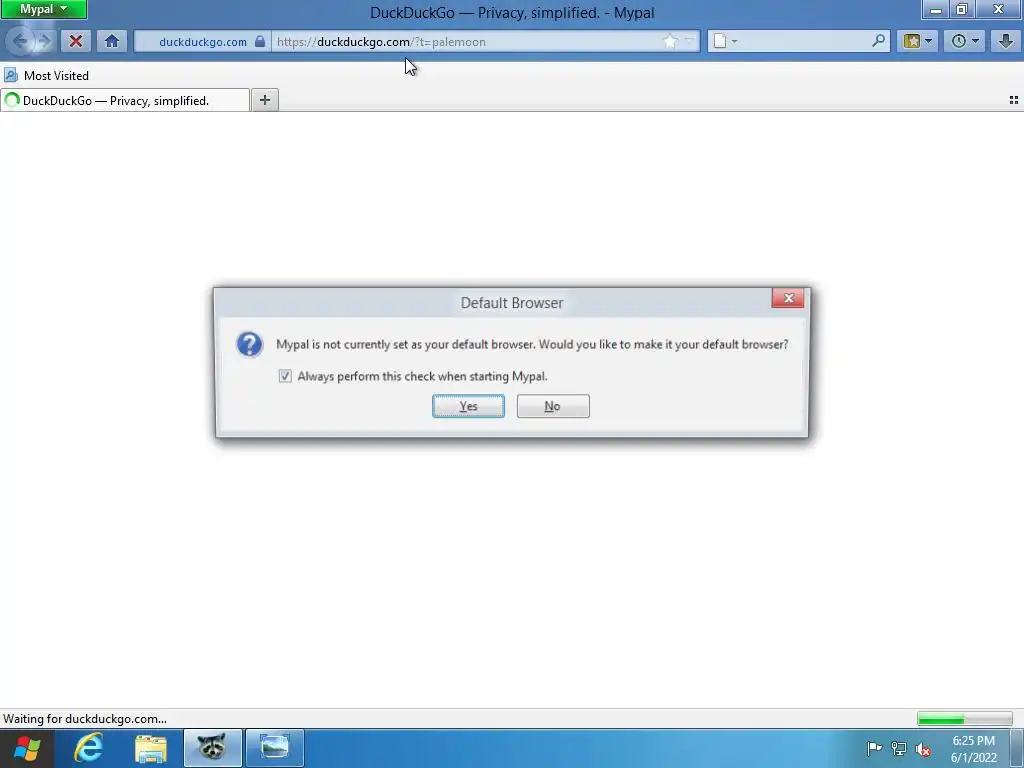Click the network tray icon
Image resolution: width=1024 pixels, height=768 pixels.
coord(899,749)
